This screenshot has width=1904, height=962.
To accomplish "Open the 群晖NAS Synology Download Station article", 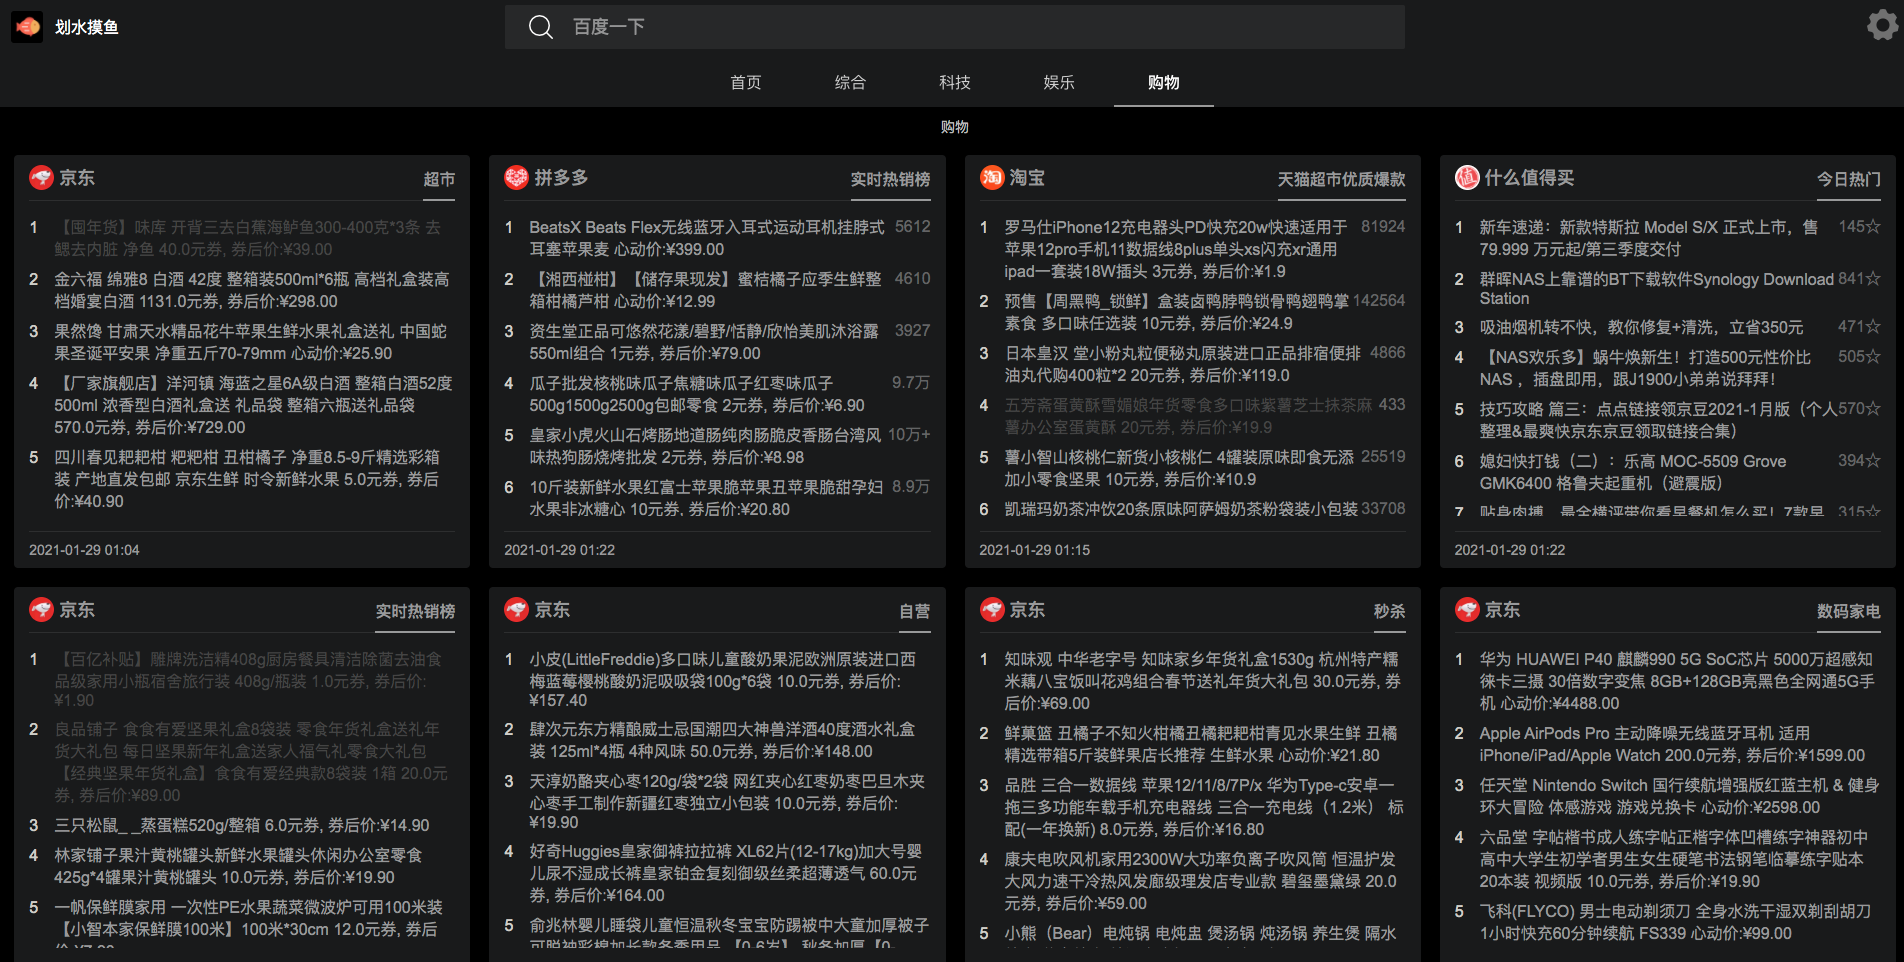I will pos(1656,289).
